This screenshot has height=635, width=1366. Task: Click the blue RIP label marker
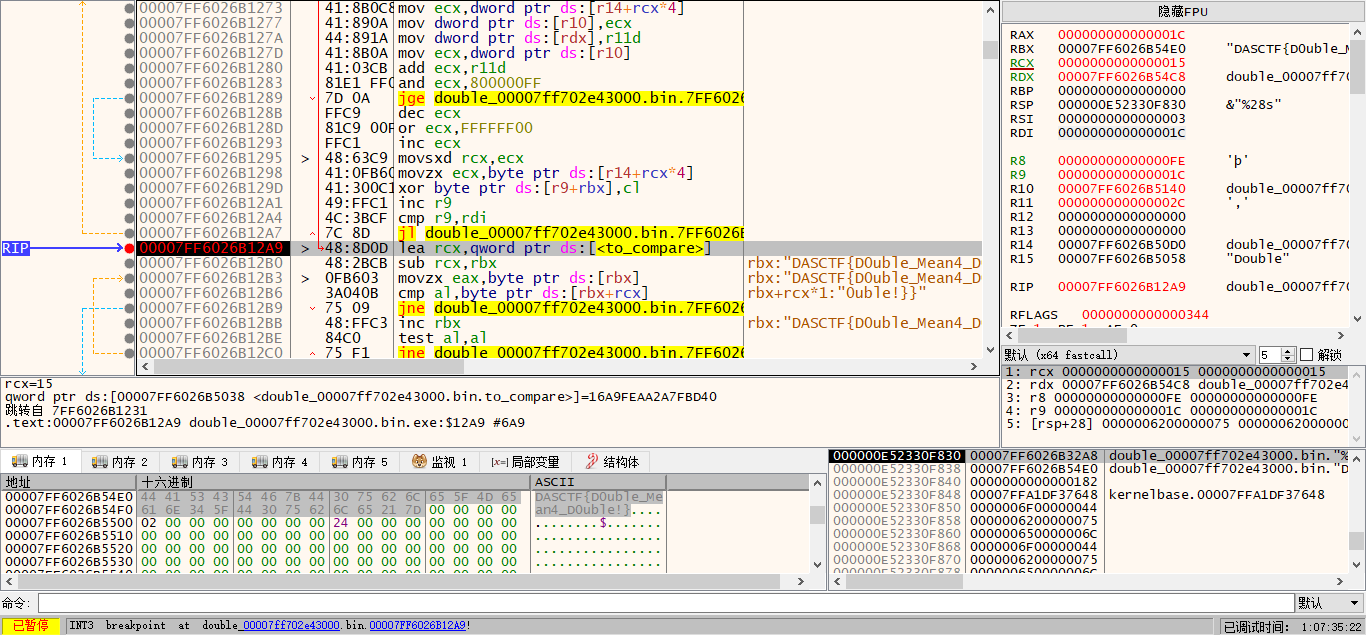click(x=15, y=248)
